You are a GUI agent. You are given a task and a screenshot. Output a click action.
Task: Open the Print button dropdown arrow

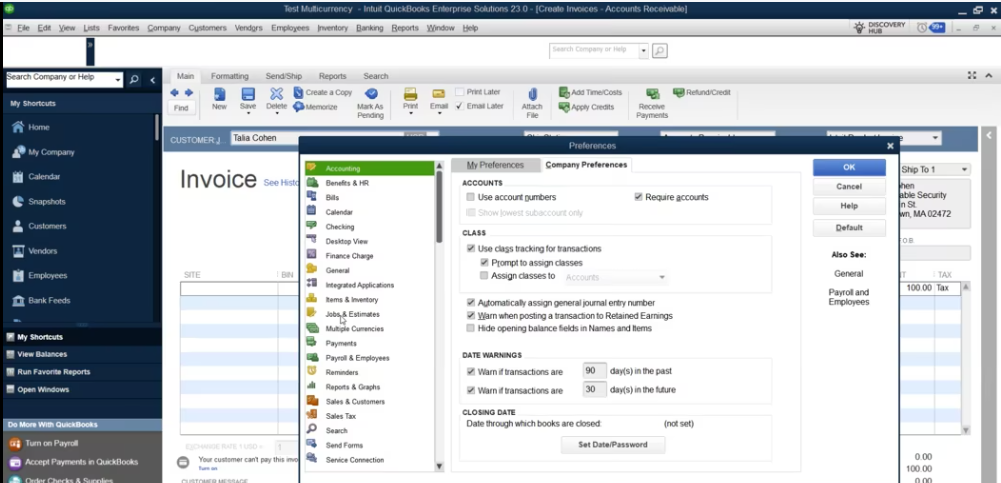click(410, 114)
